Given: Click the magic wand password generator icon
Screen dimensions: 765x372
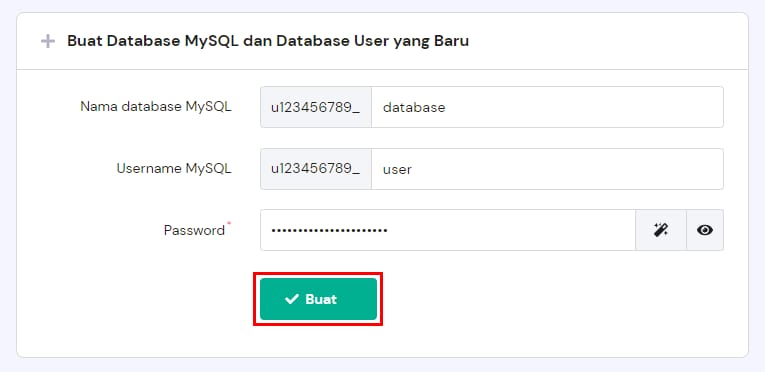Looking at the screenshot, I should point(661,230).
